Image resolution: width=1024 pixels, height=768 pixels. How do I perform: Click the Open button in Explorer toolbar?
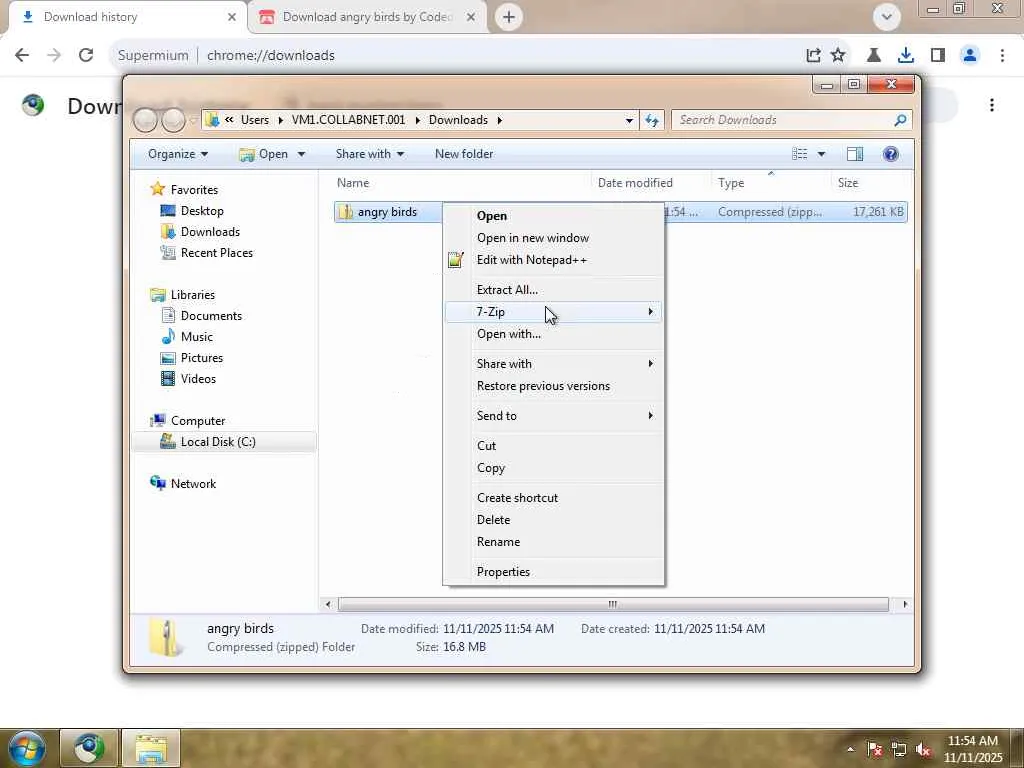point(264,154)
